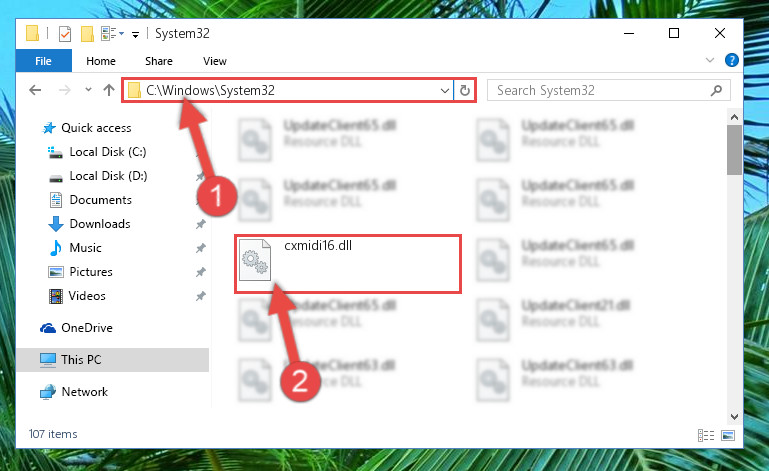
Task: Expand the ribbon with the chevron
Action: pyautogui.click(x=709, y=60)
